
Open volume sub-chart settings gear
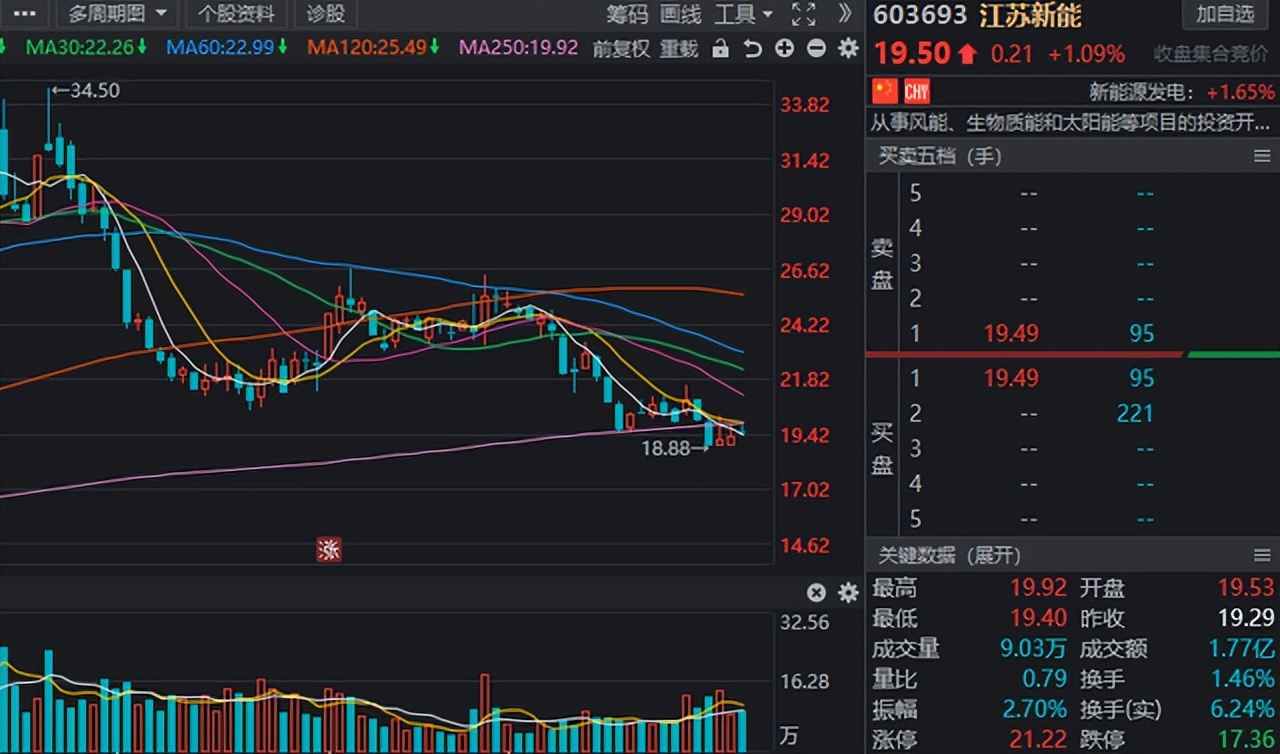click(848, 592)
